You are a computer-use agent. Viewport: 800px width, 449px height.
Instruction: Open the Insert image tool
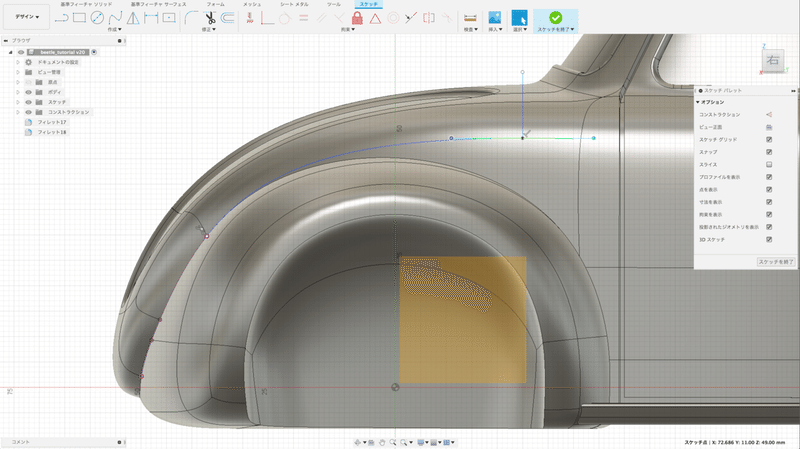(x=494, y=17)
